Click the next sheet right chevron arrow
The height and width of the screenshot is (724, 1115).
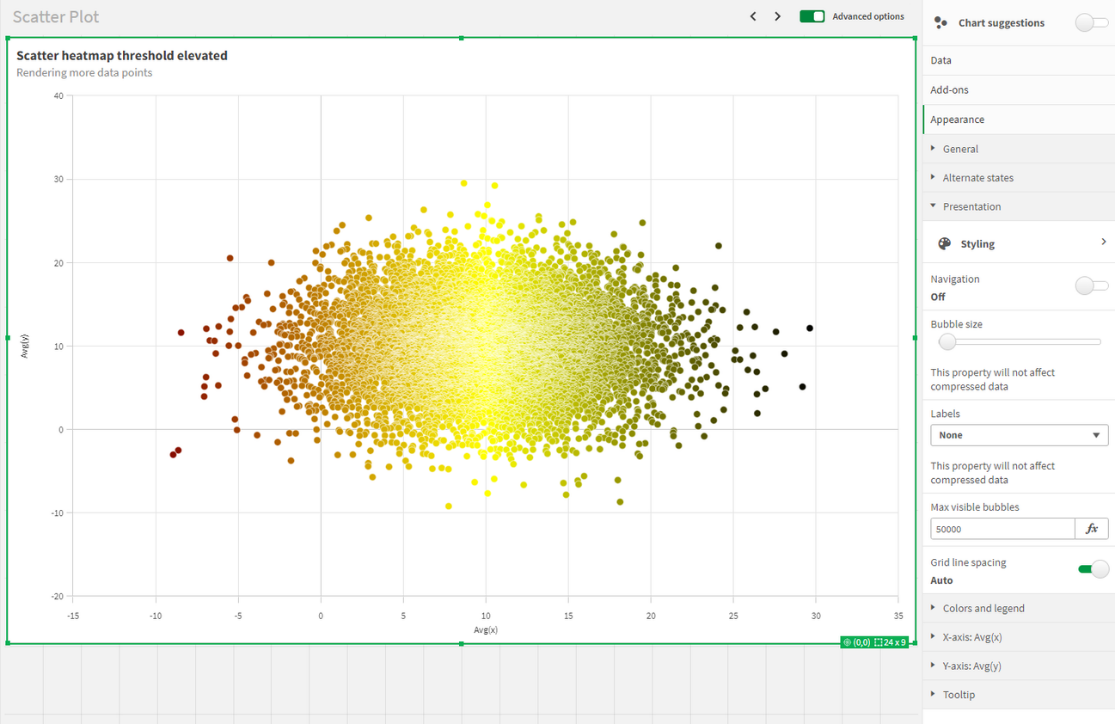click(x=777, y=16)
